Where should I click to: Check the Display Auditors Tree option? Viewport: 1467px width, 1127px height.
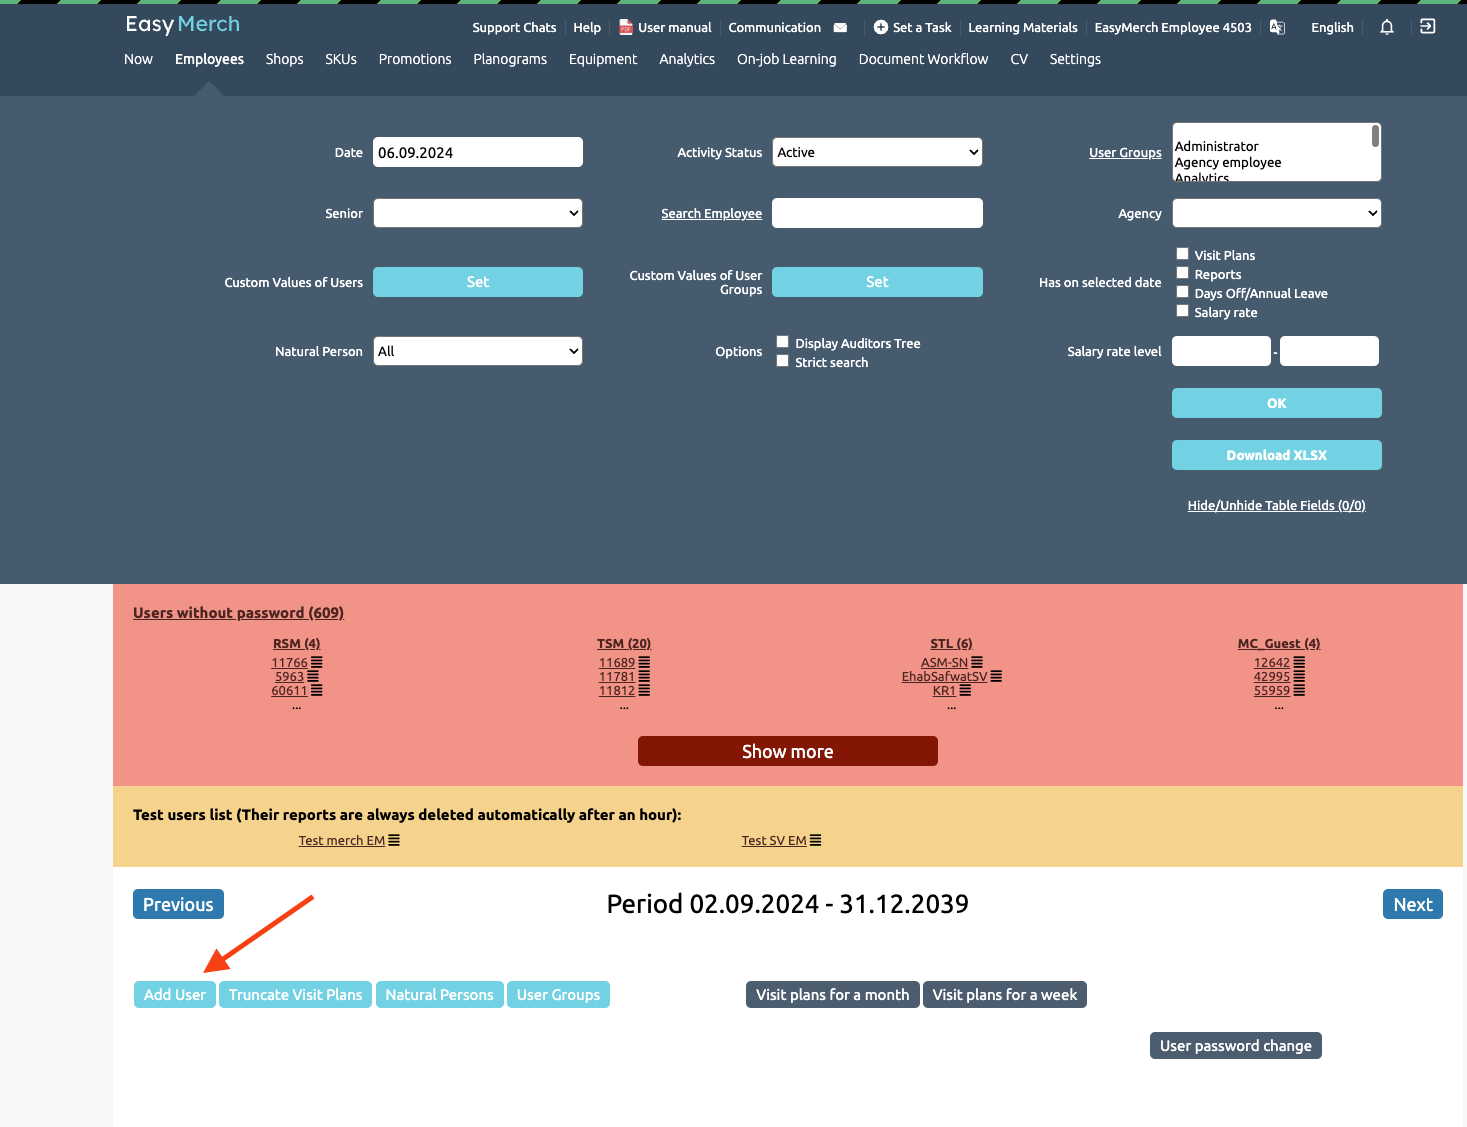click(783, 342)
